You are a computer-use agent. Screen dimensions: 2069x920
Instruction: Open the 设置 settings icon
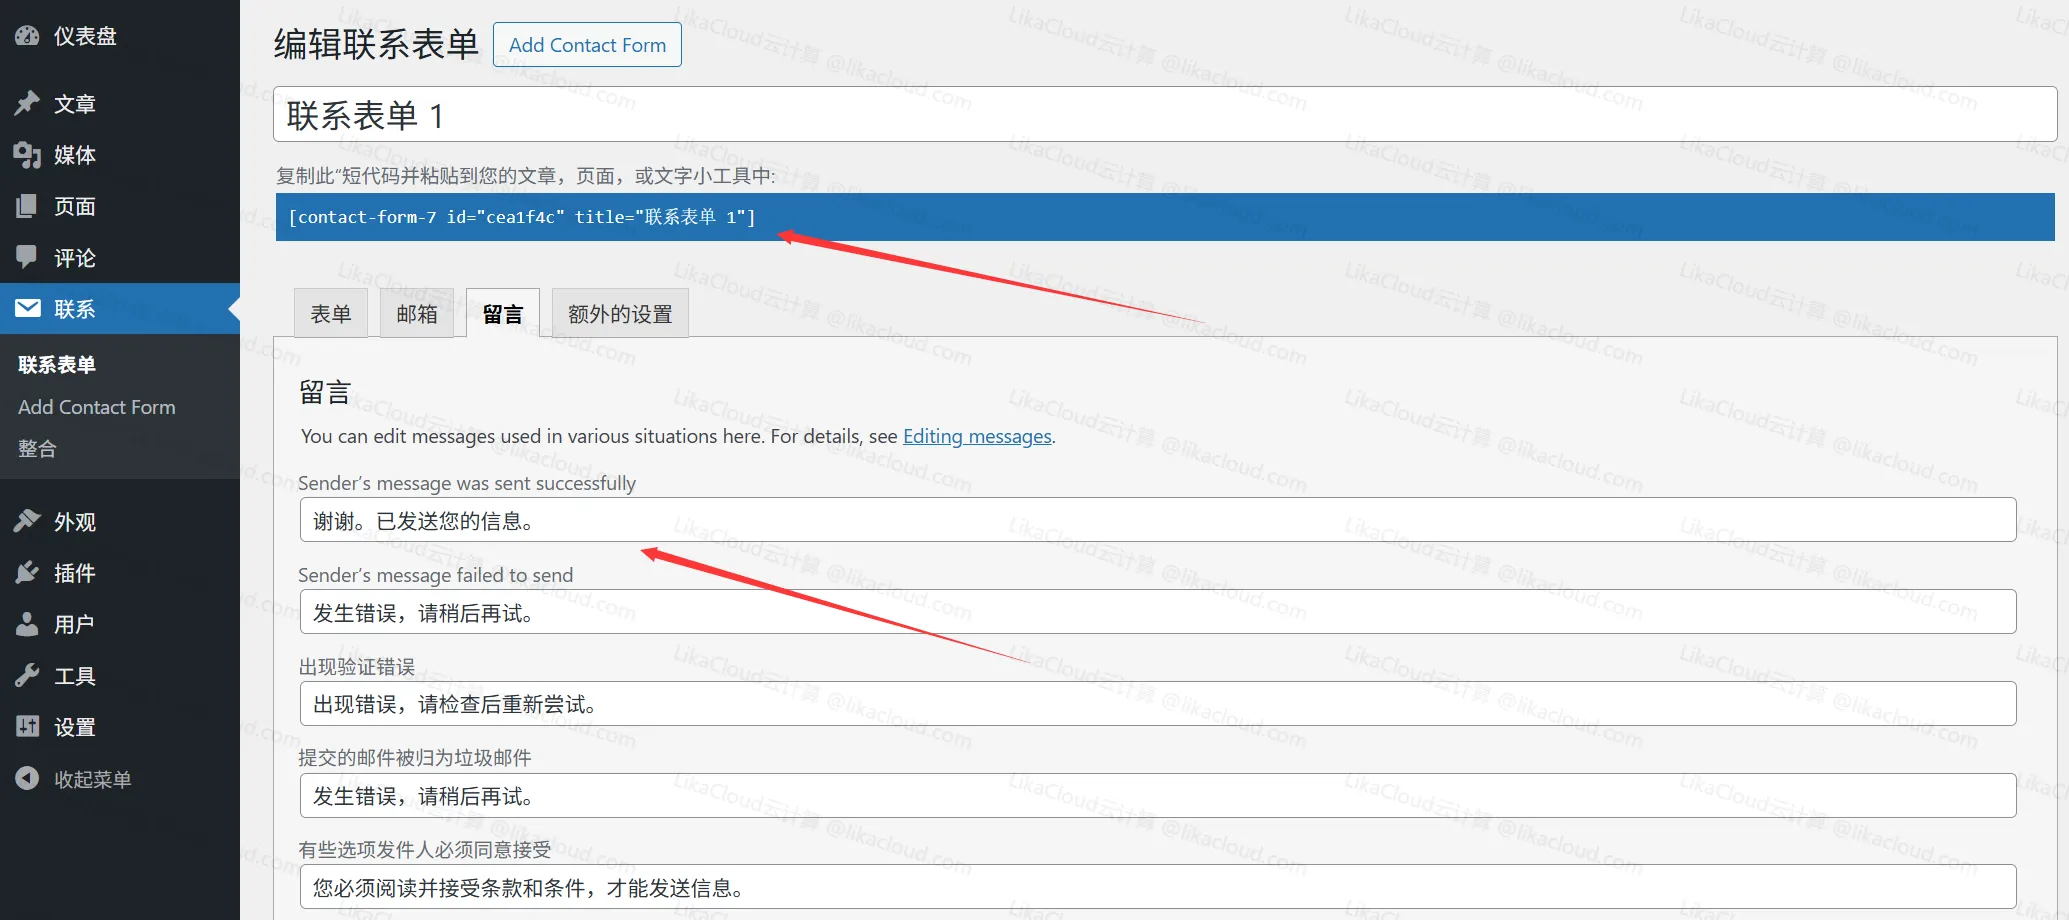(x=27, y=726)
